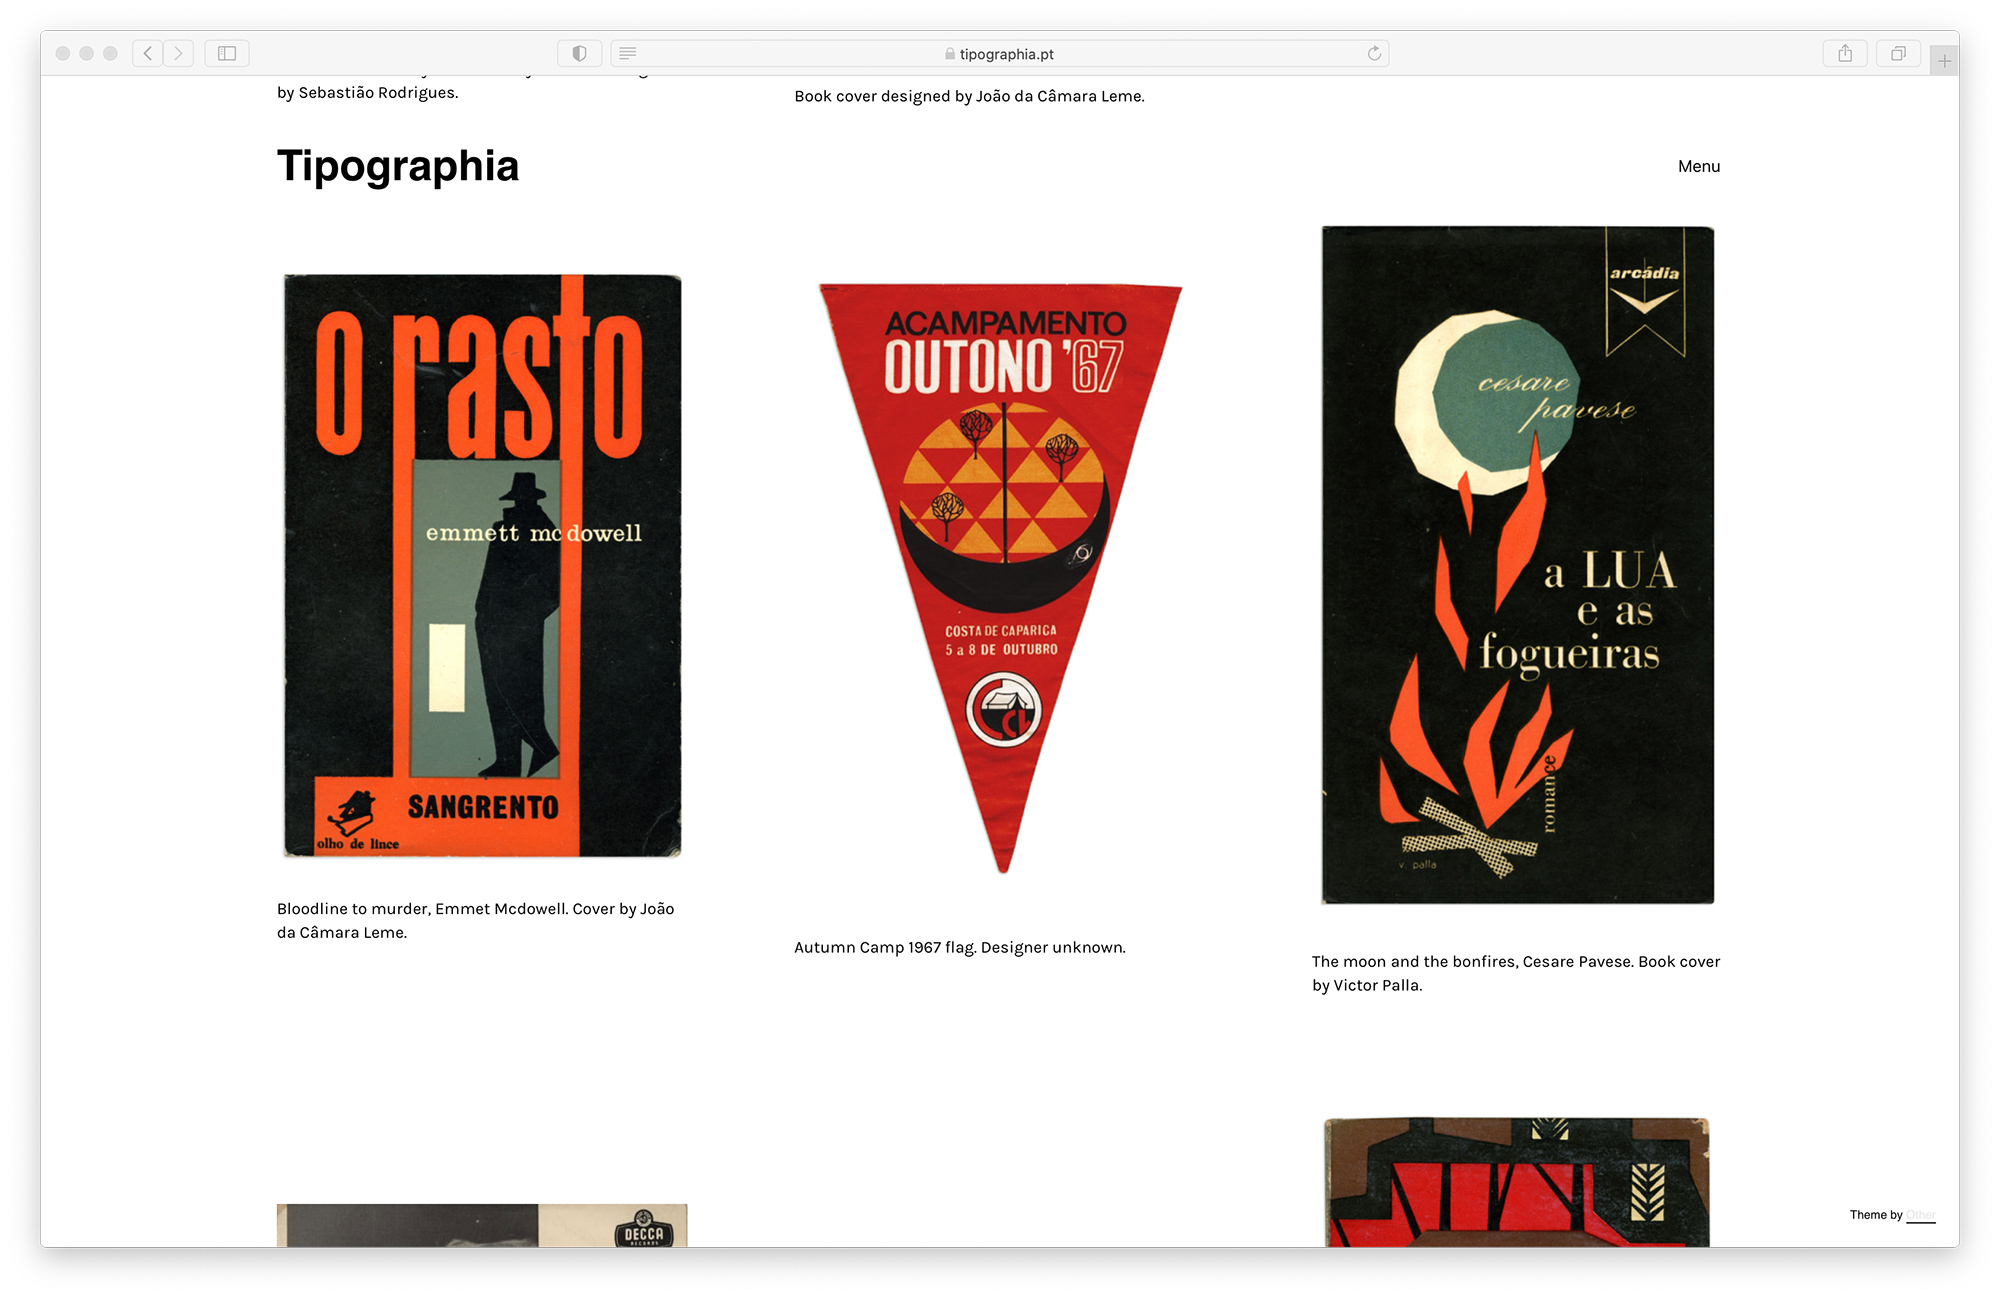
Task: Go back with Safari's back arrow
Action: [147, 54]
